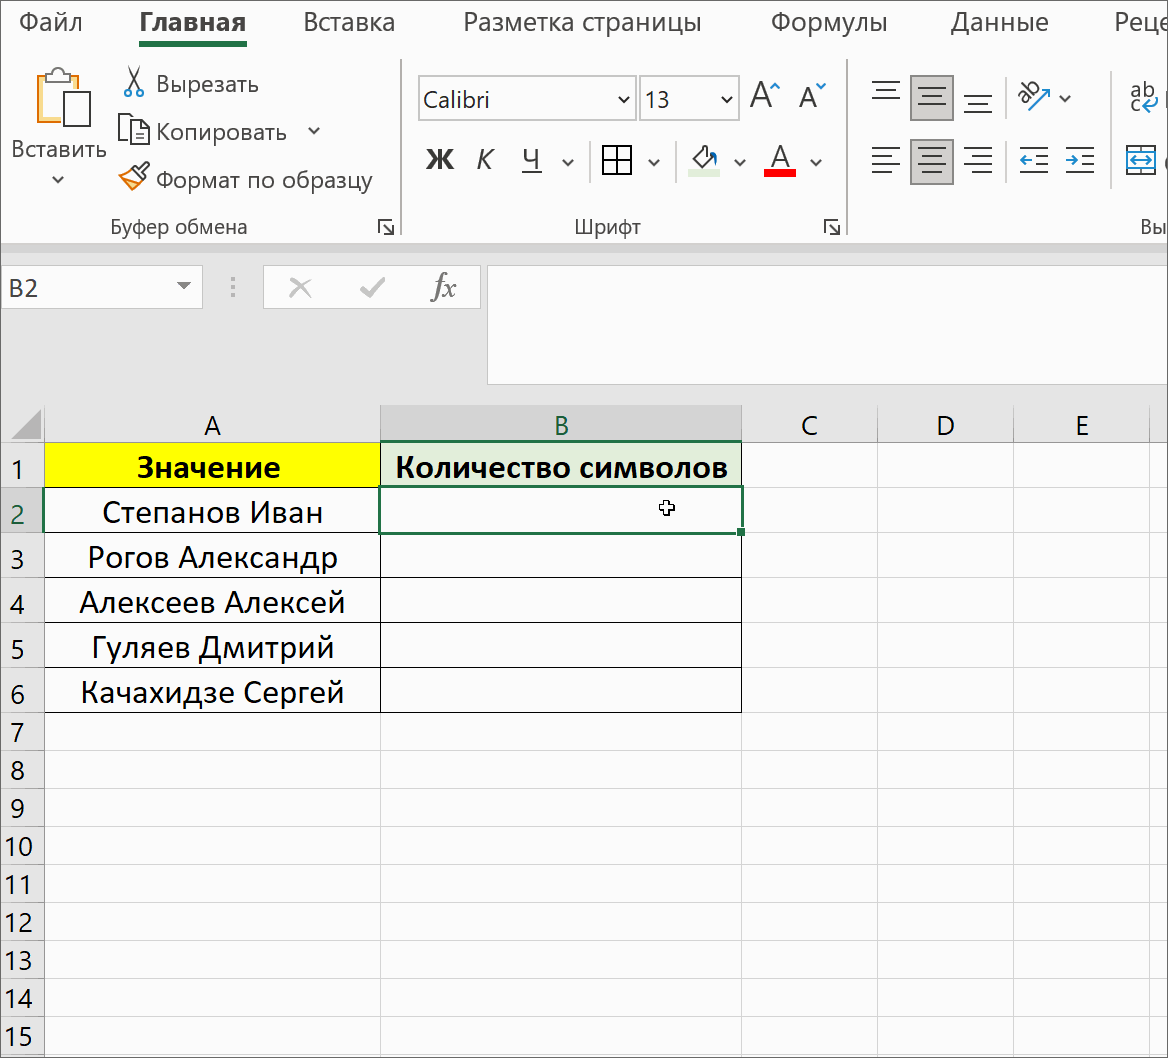Increase the indent
Viewport: 1168px width, 1058px height.
coord(1079,161)
